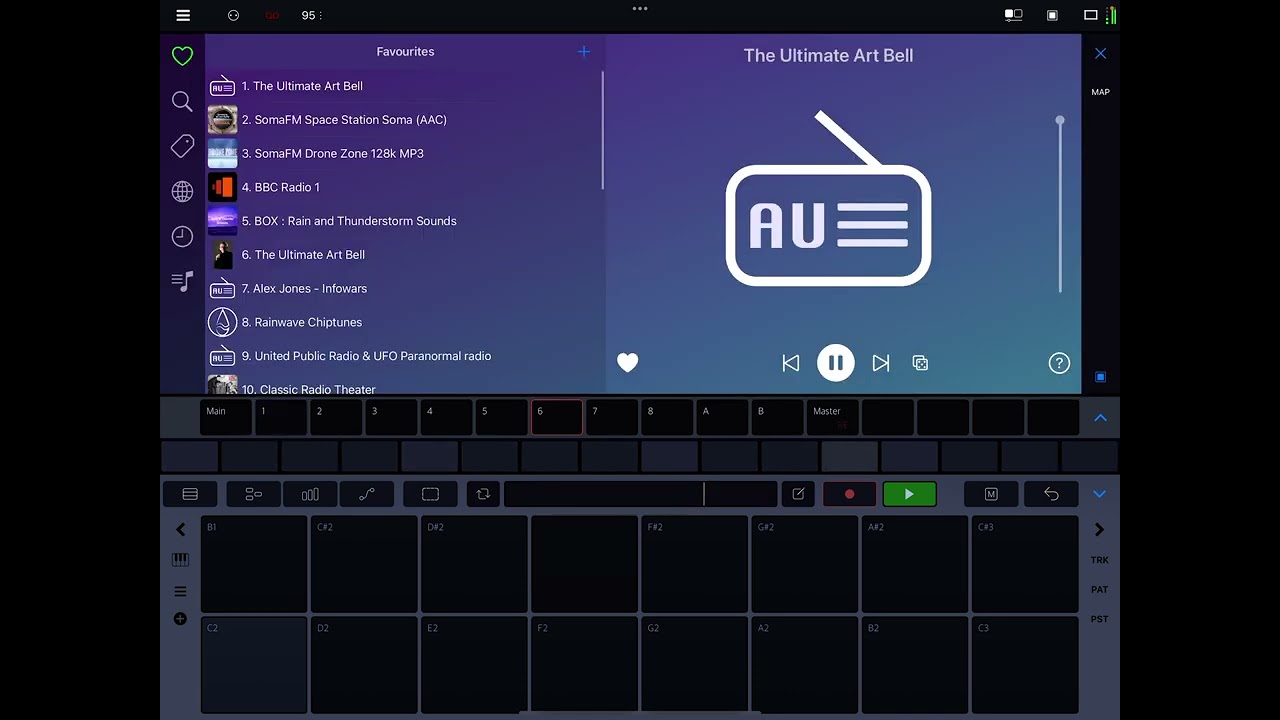Image resolution: width=1280 pixels, height=720 pixels.
Task: Open the recent history clock icon
Action: click(x=182, y=236)
